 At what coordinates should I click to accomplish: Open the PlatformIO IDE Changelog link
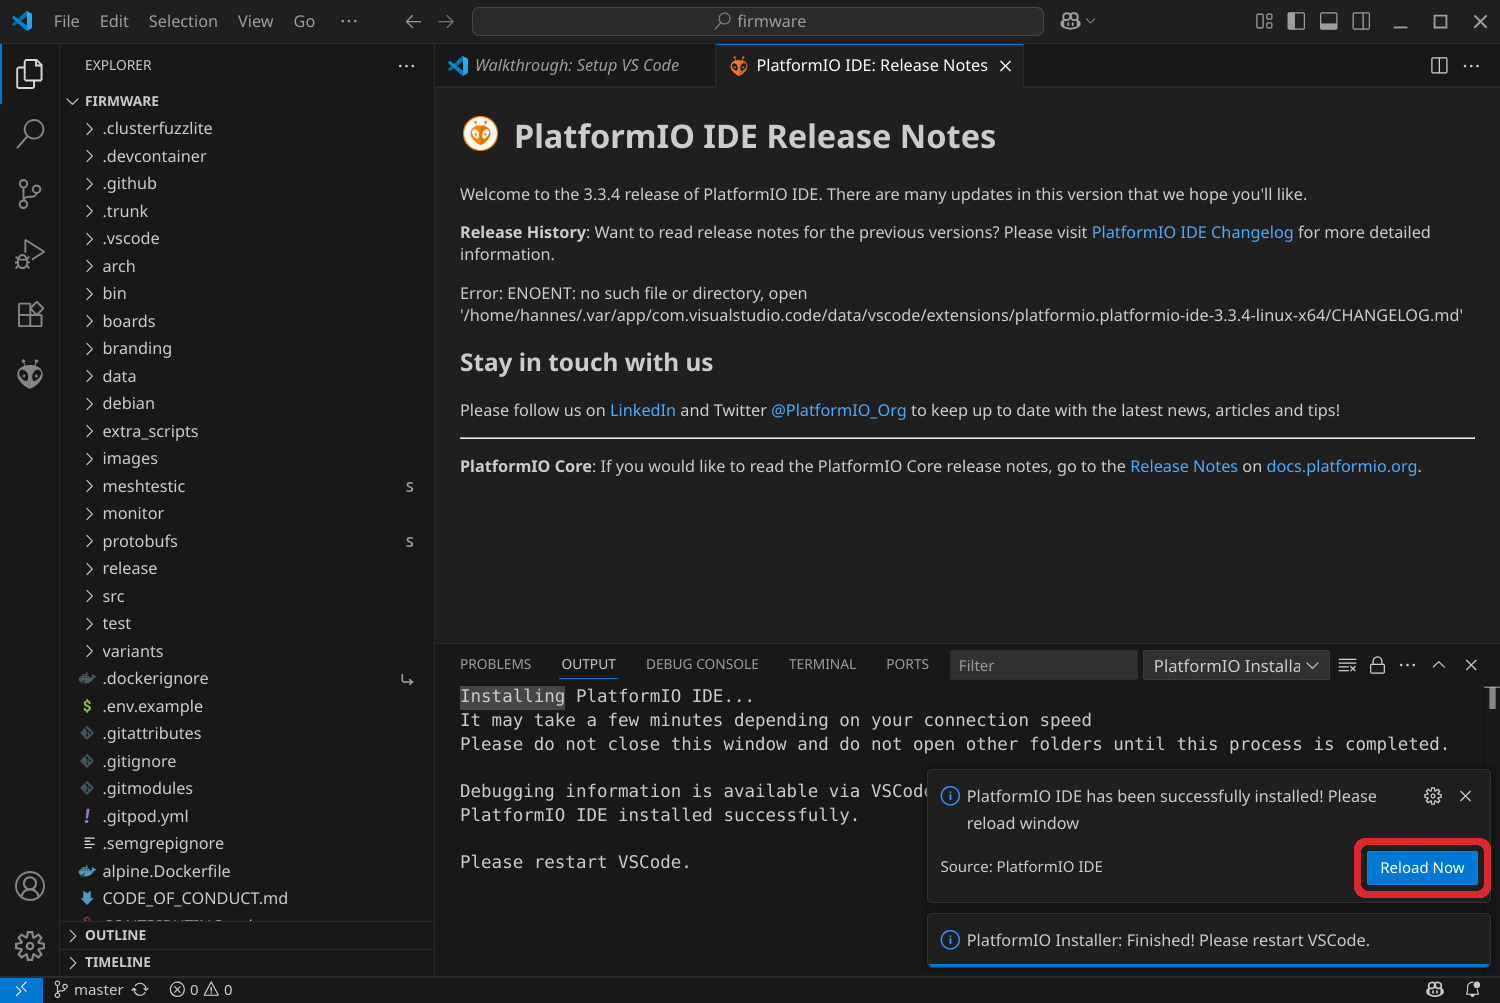[x=1192, y=232]
